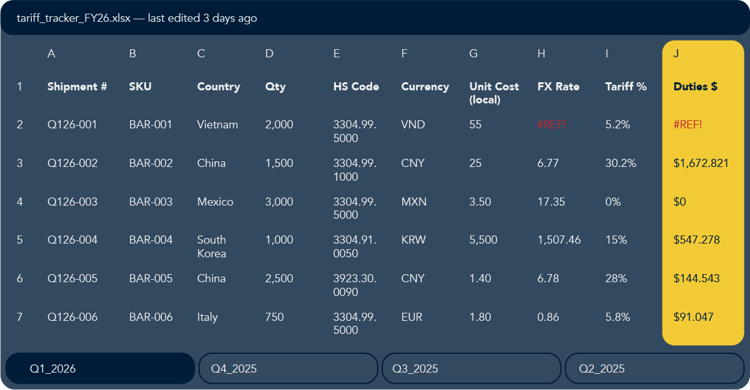Select the #REF! error in FX Rate column

click(551, 124)
